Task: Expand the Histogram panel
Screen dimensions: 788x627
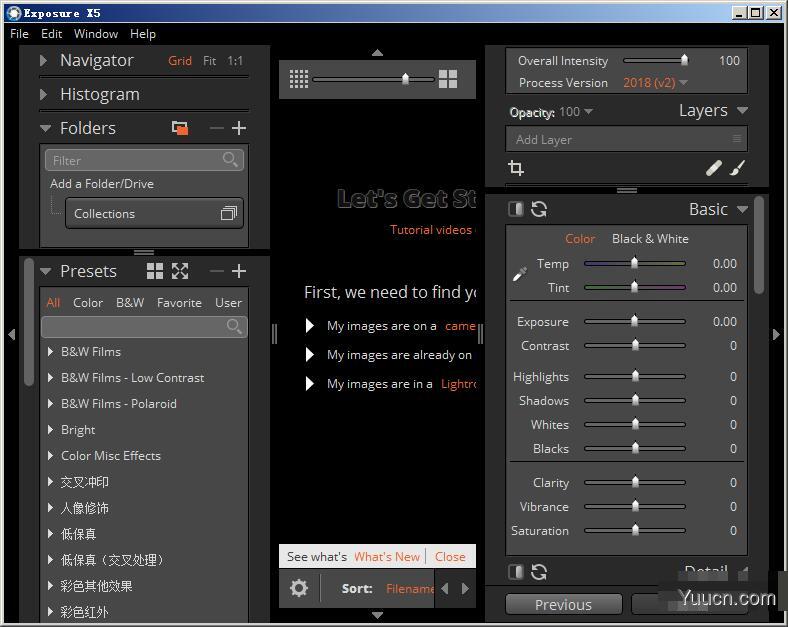Action: (44, 94)
